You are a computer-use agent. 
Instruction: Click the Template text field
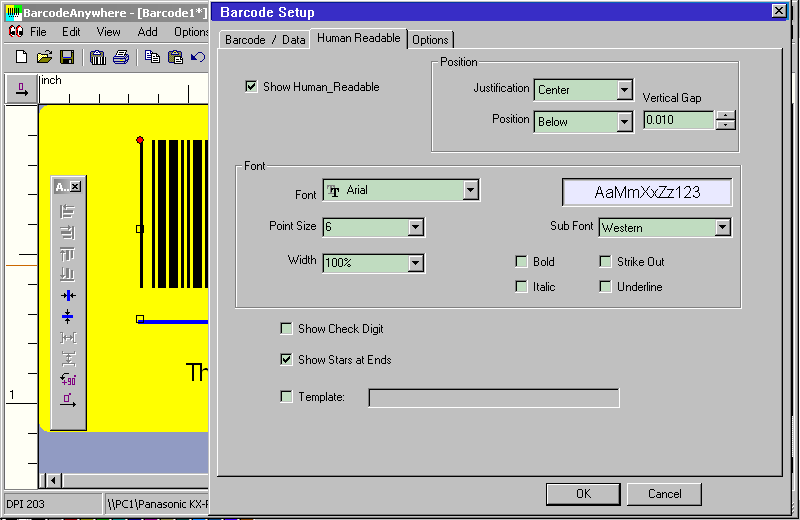(494, 398)
